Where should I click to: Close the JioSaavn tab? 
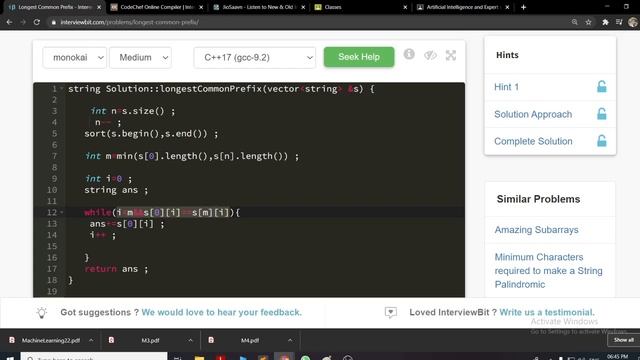tap(303, 7)
